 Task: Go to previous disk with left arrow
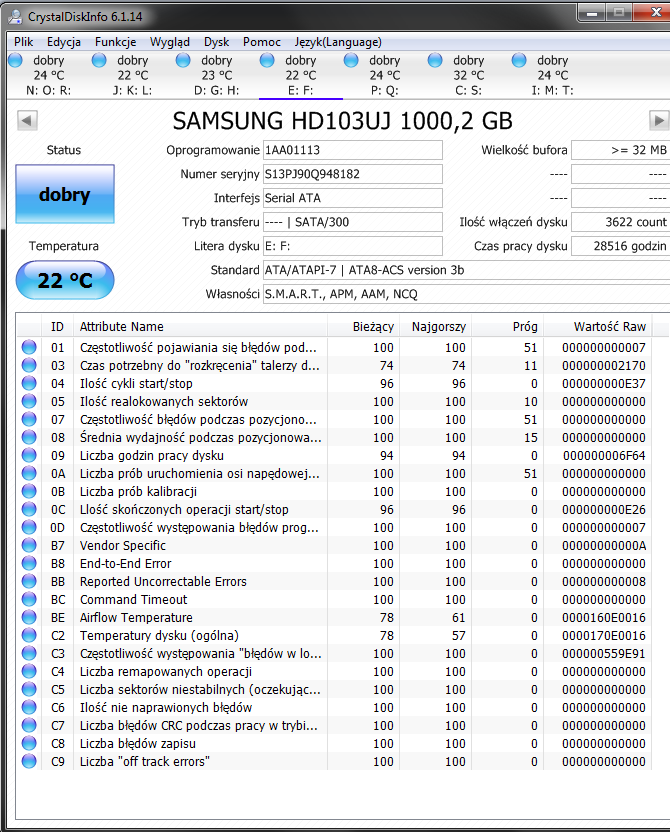(x=27, y=120)
